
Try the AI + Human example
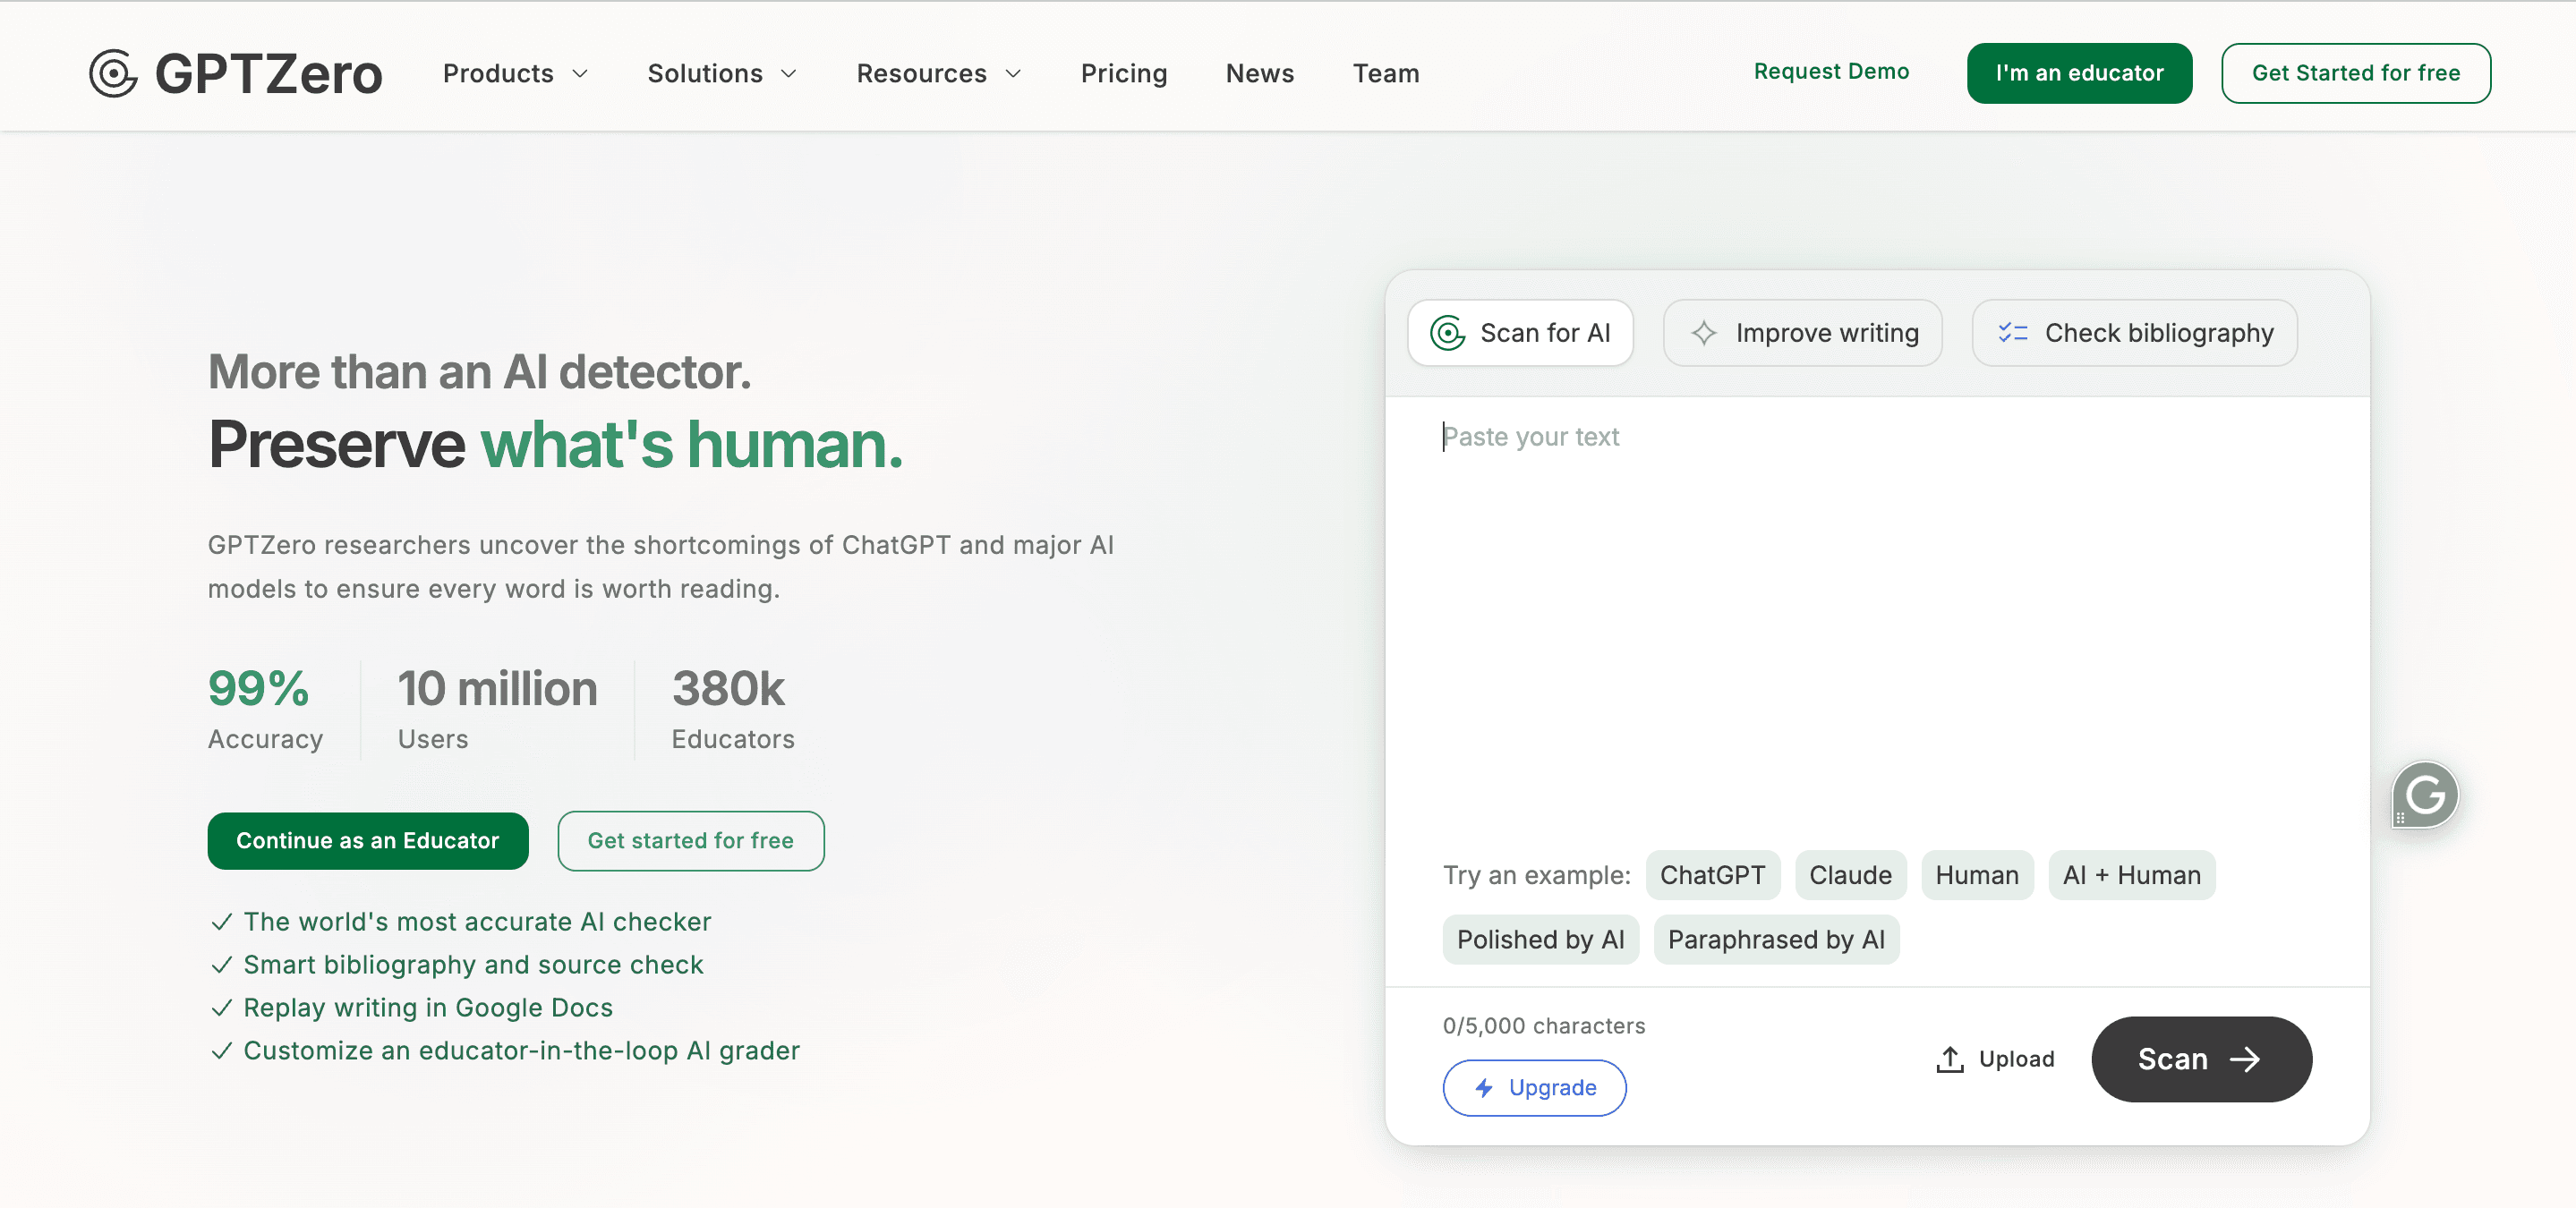pos(2131,875)
